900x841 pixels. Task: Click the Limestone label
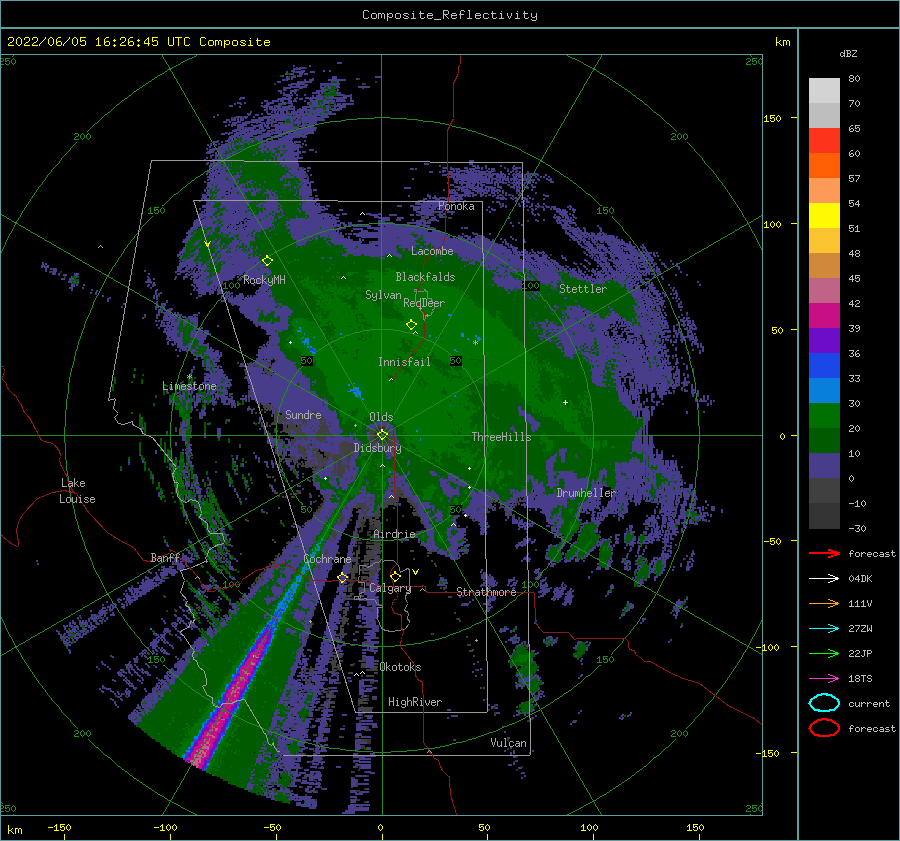click(189, 386)
